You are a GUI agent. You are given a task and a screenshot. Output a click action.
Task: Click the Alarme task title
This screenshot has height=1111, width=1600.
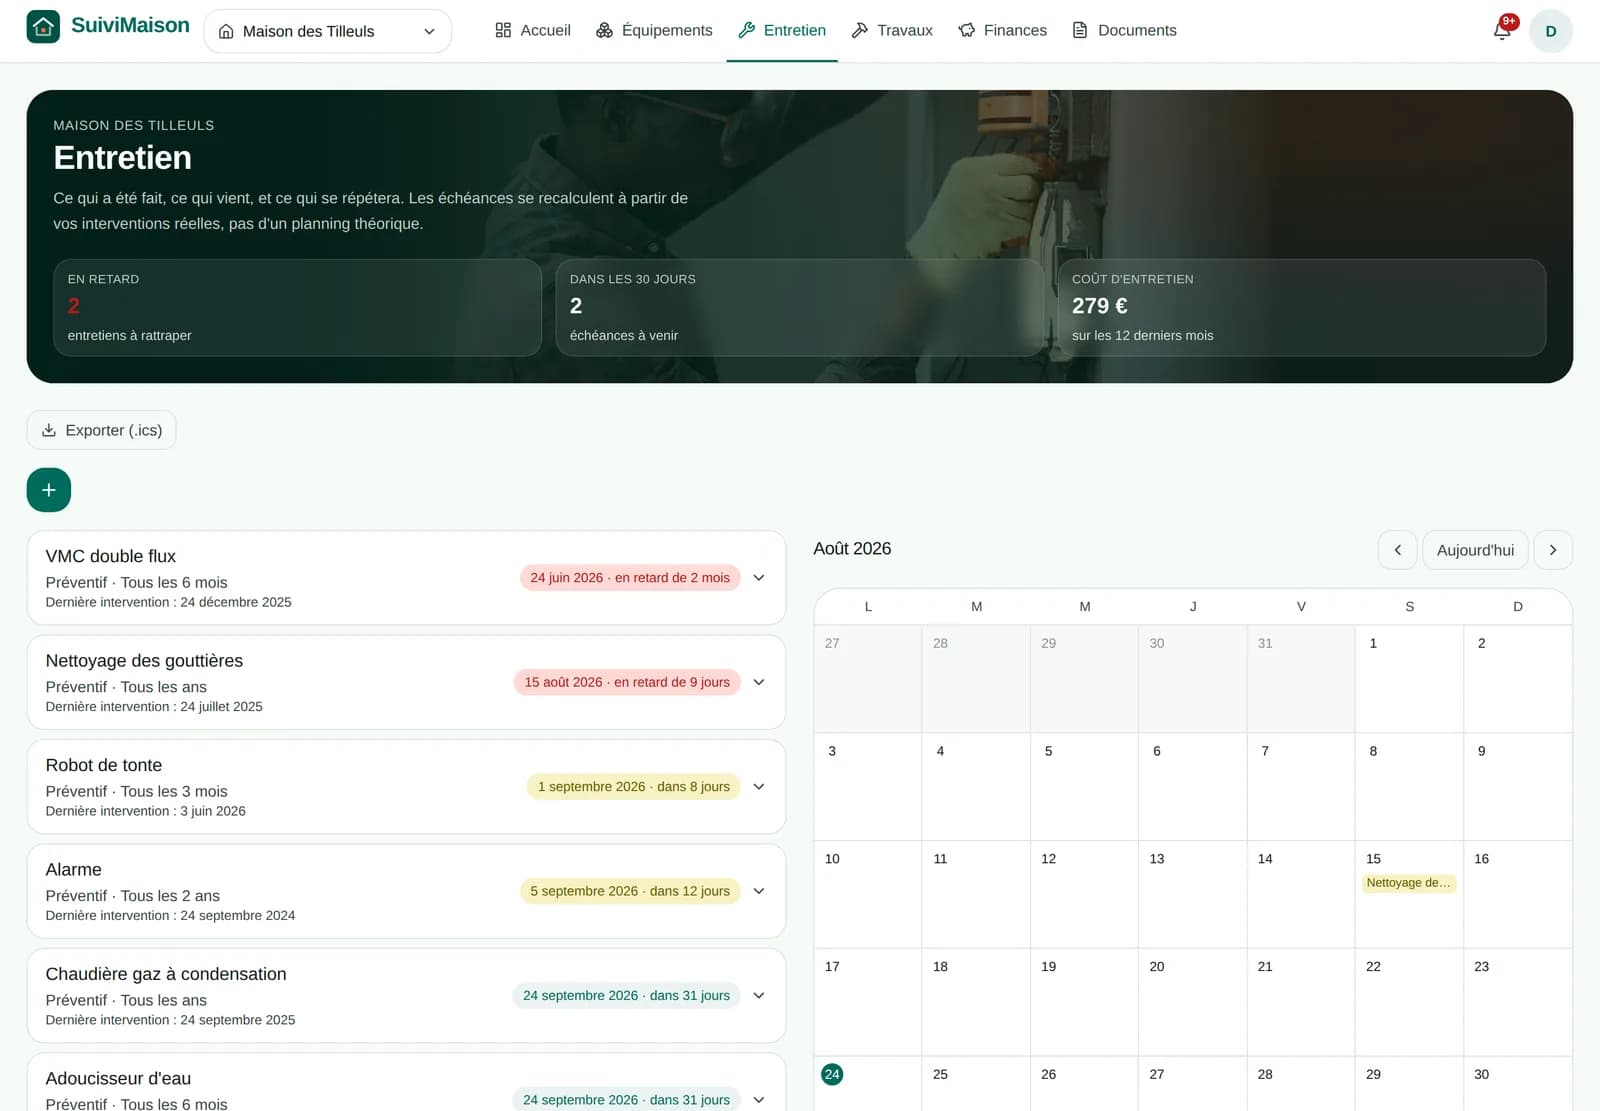pyautogui.click(x=74, y=870)
